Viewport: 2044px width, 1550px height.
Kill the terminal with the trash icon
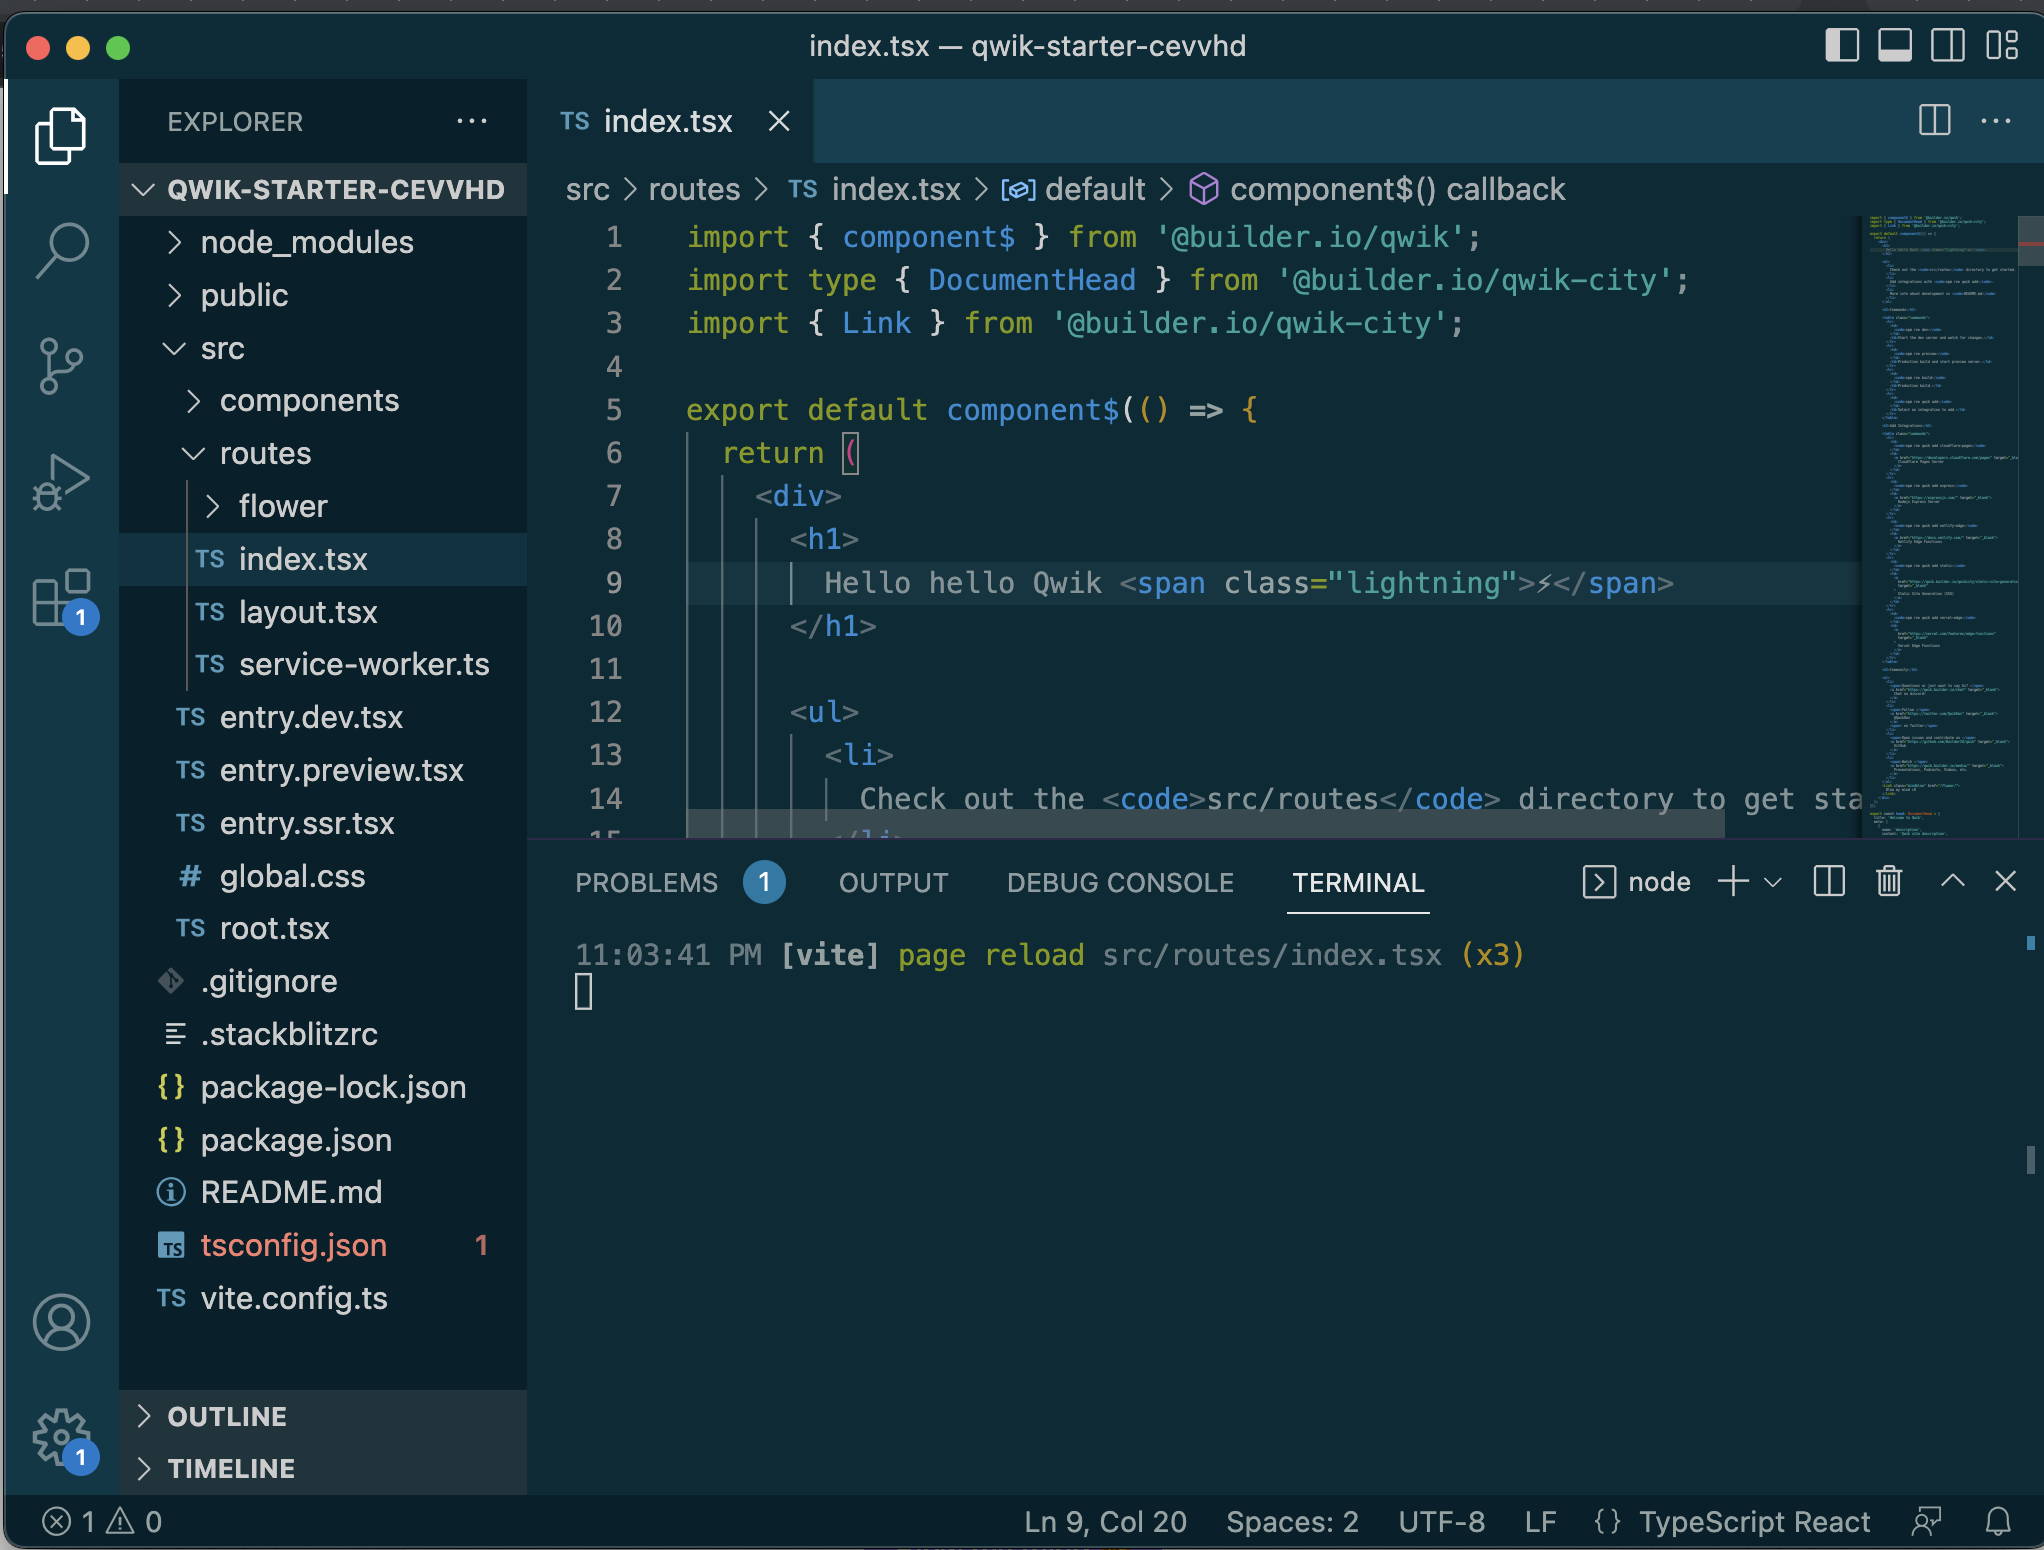1889,881
